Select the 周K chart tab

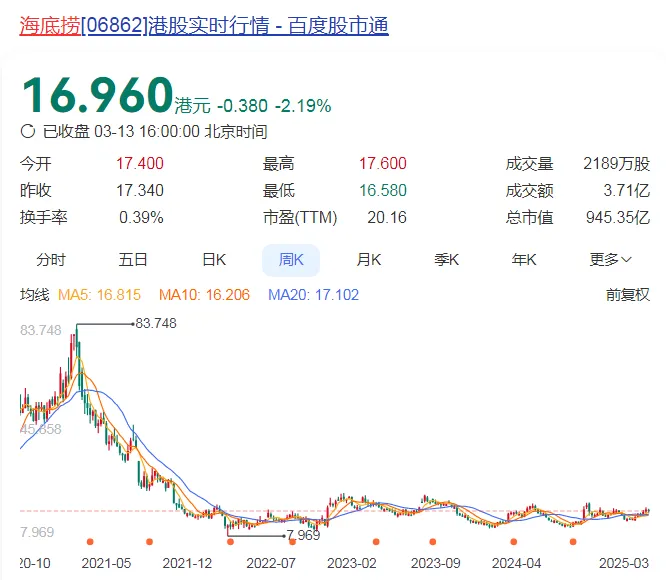click(x=291, y=260)
